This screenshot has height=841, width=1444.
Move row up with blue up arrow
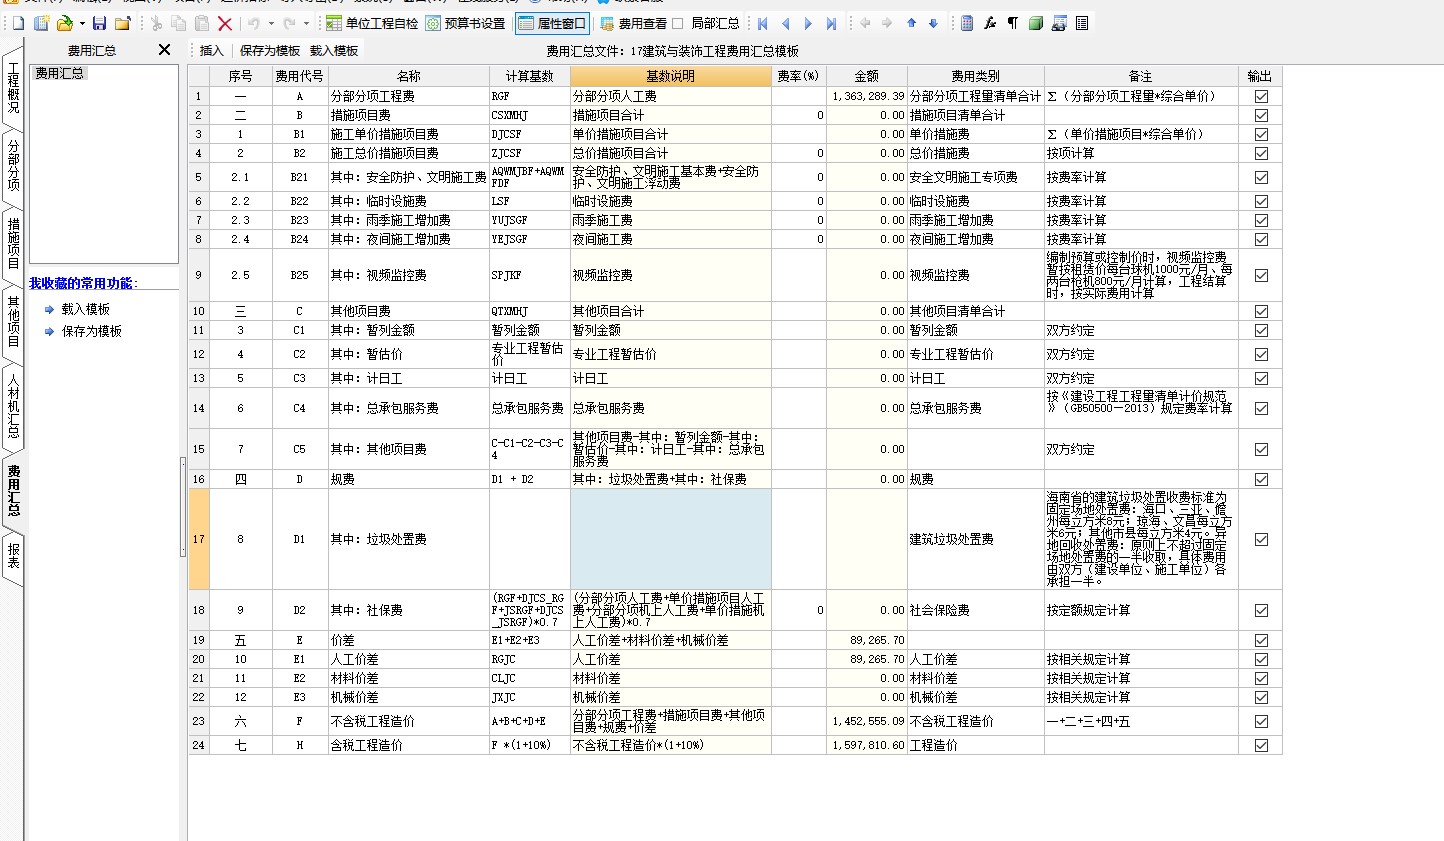click(911, 23)
